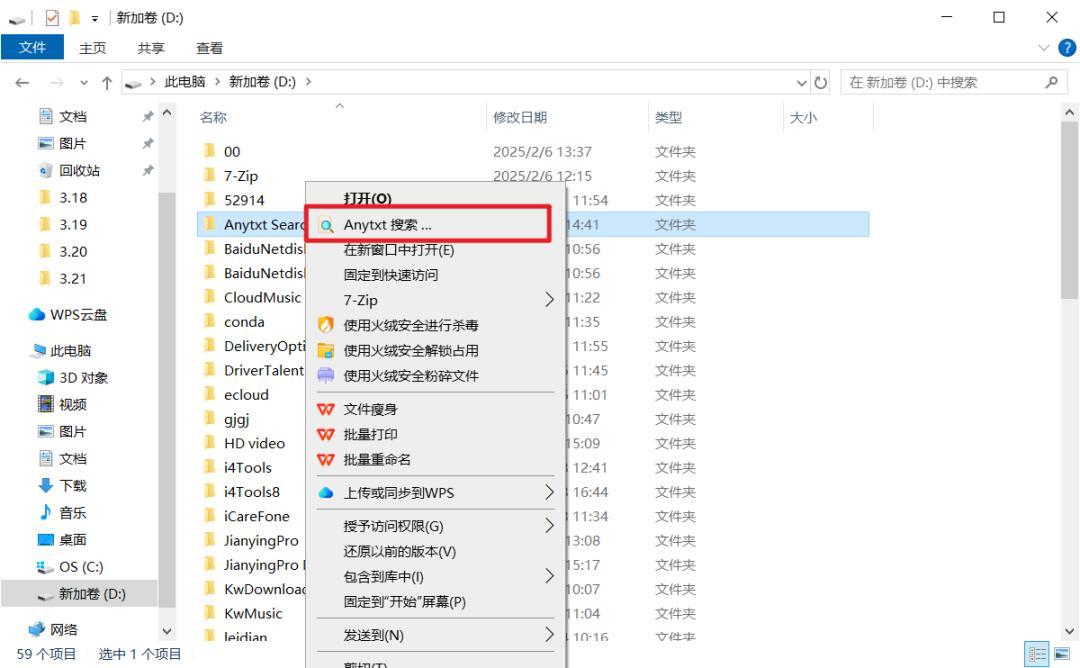The width and height of the screenshot is (1080, 668).
Task: Click the WPS batch rename icon
Action: click(325, 460)
